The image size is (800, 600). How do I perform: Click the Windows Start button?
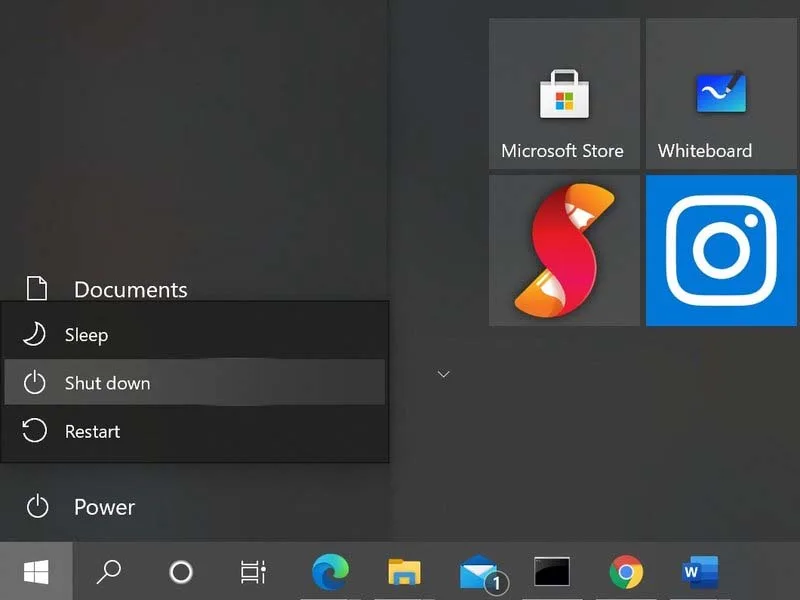[36, 571]
